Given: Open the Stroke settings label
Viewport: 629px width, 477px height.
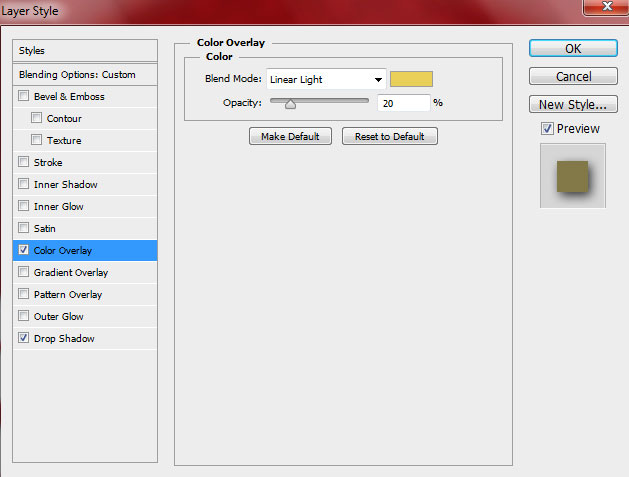Looking at the screenshot, I should [x=48, y=162].
